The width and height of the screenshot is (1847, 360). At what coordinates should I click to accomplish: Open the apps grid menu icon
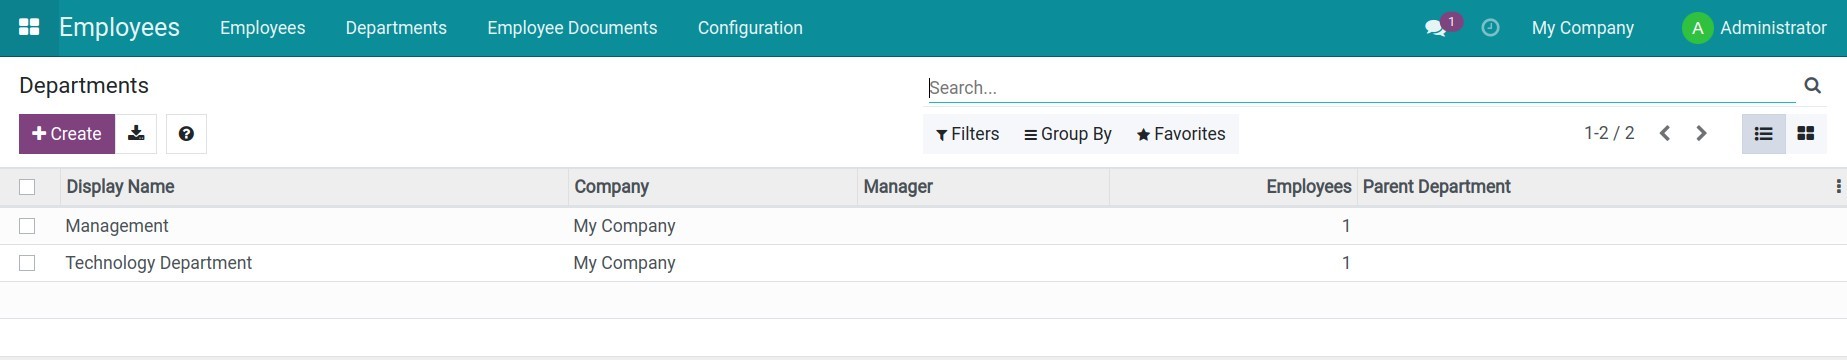click(29, 27)
